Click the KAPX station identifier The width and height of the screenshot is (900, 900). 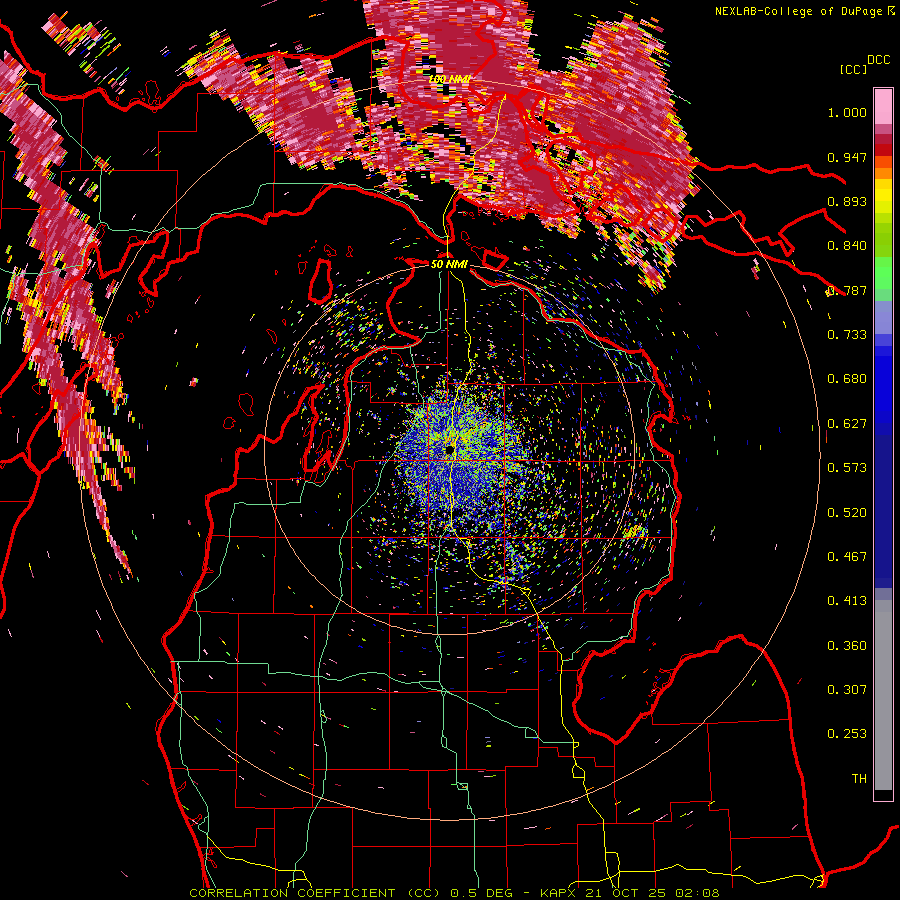[x=558, y=893]
